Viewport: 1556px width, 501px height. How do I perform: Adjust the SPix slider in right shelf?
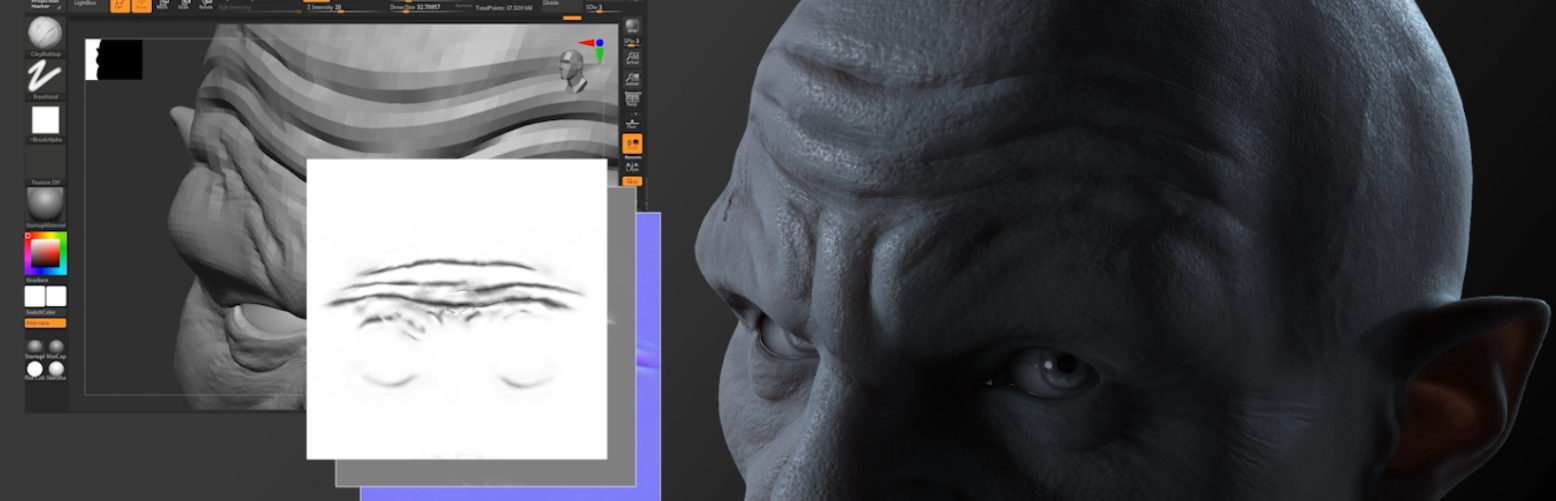coord(632,41)
